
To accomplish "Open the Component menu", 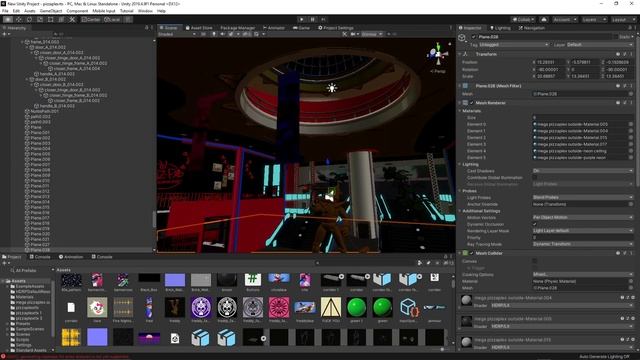I will click(x=77, y=11).
